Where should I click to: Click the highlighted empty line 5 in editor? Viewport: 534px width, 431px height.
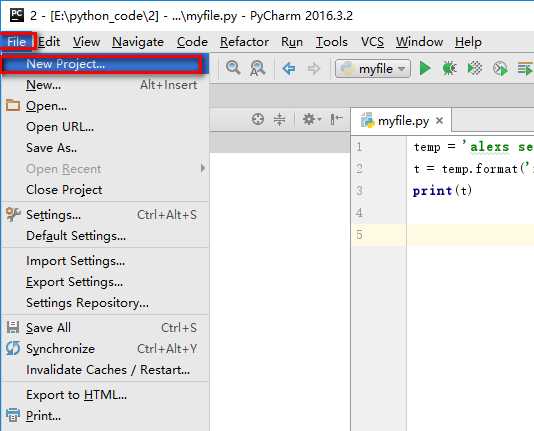coord(470,235)
